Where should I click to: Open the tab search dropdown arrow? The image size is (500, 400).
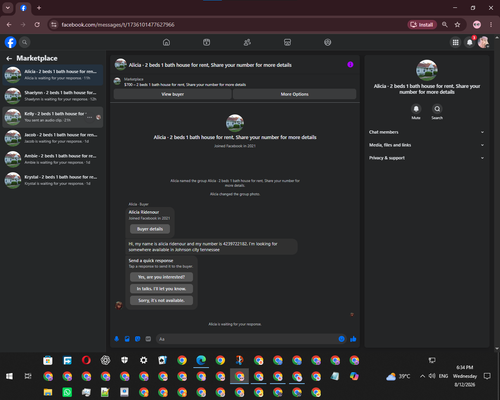(x=8, y=8)
